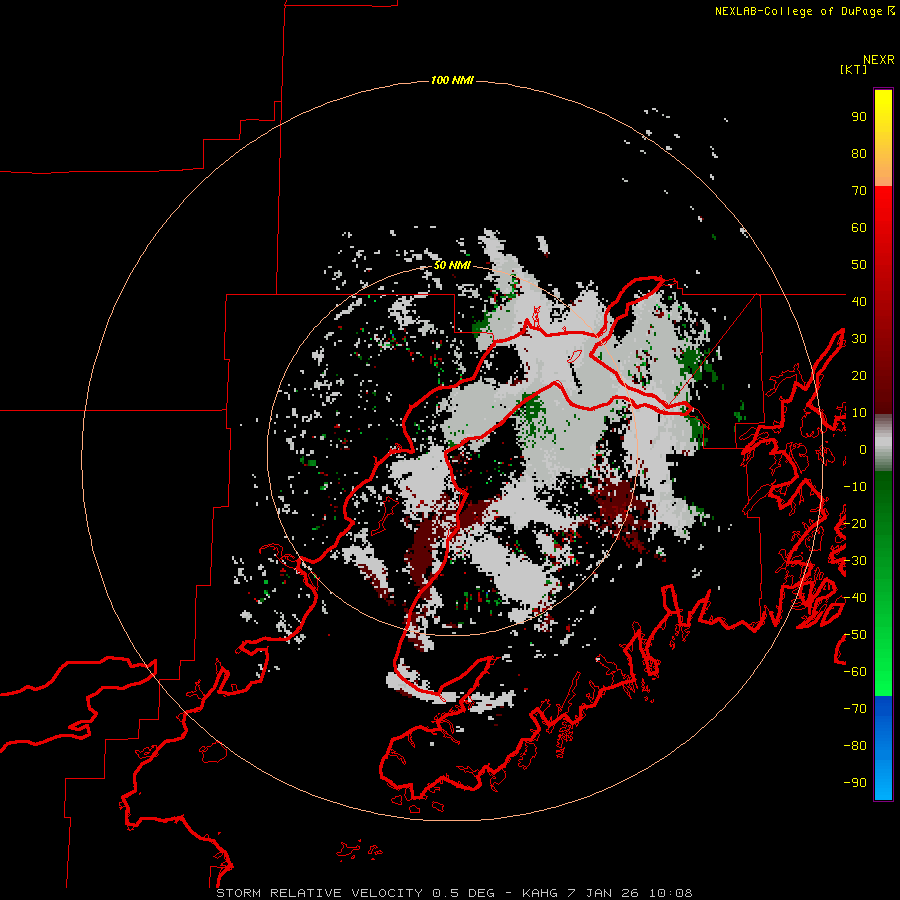Image resolution: width=900 pixels, height=900 pixels.
Task: Select the 90 value on velocity scale
Action: [859, 117]
